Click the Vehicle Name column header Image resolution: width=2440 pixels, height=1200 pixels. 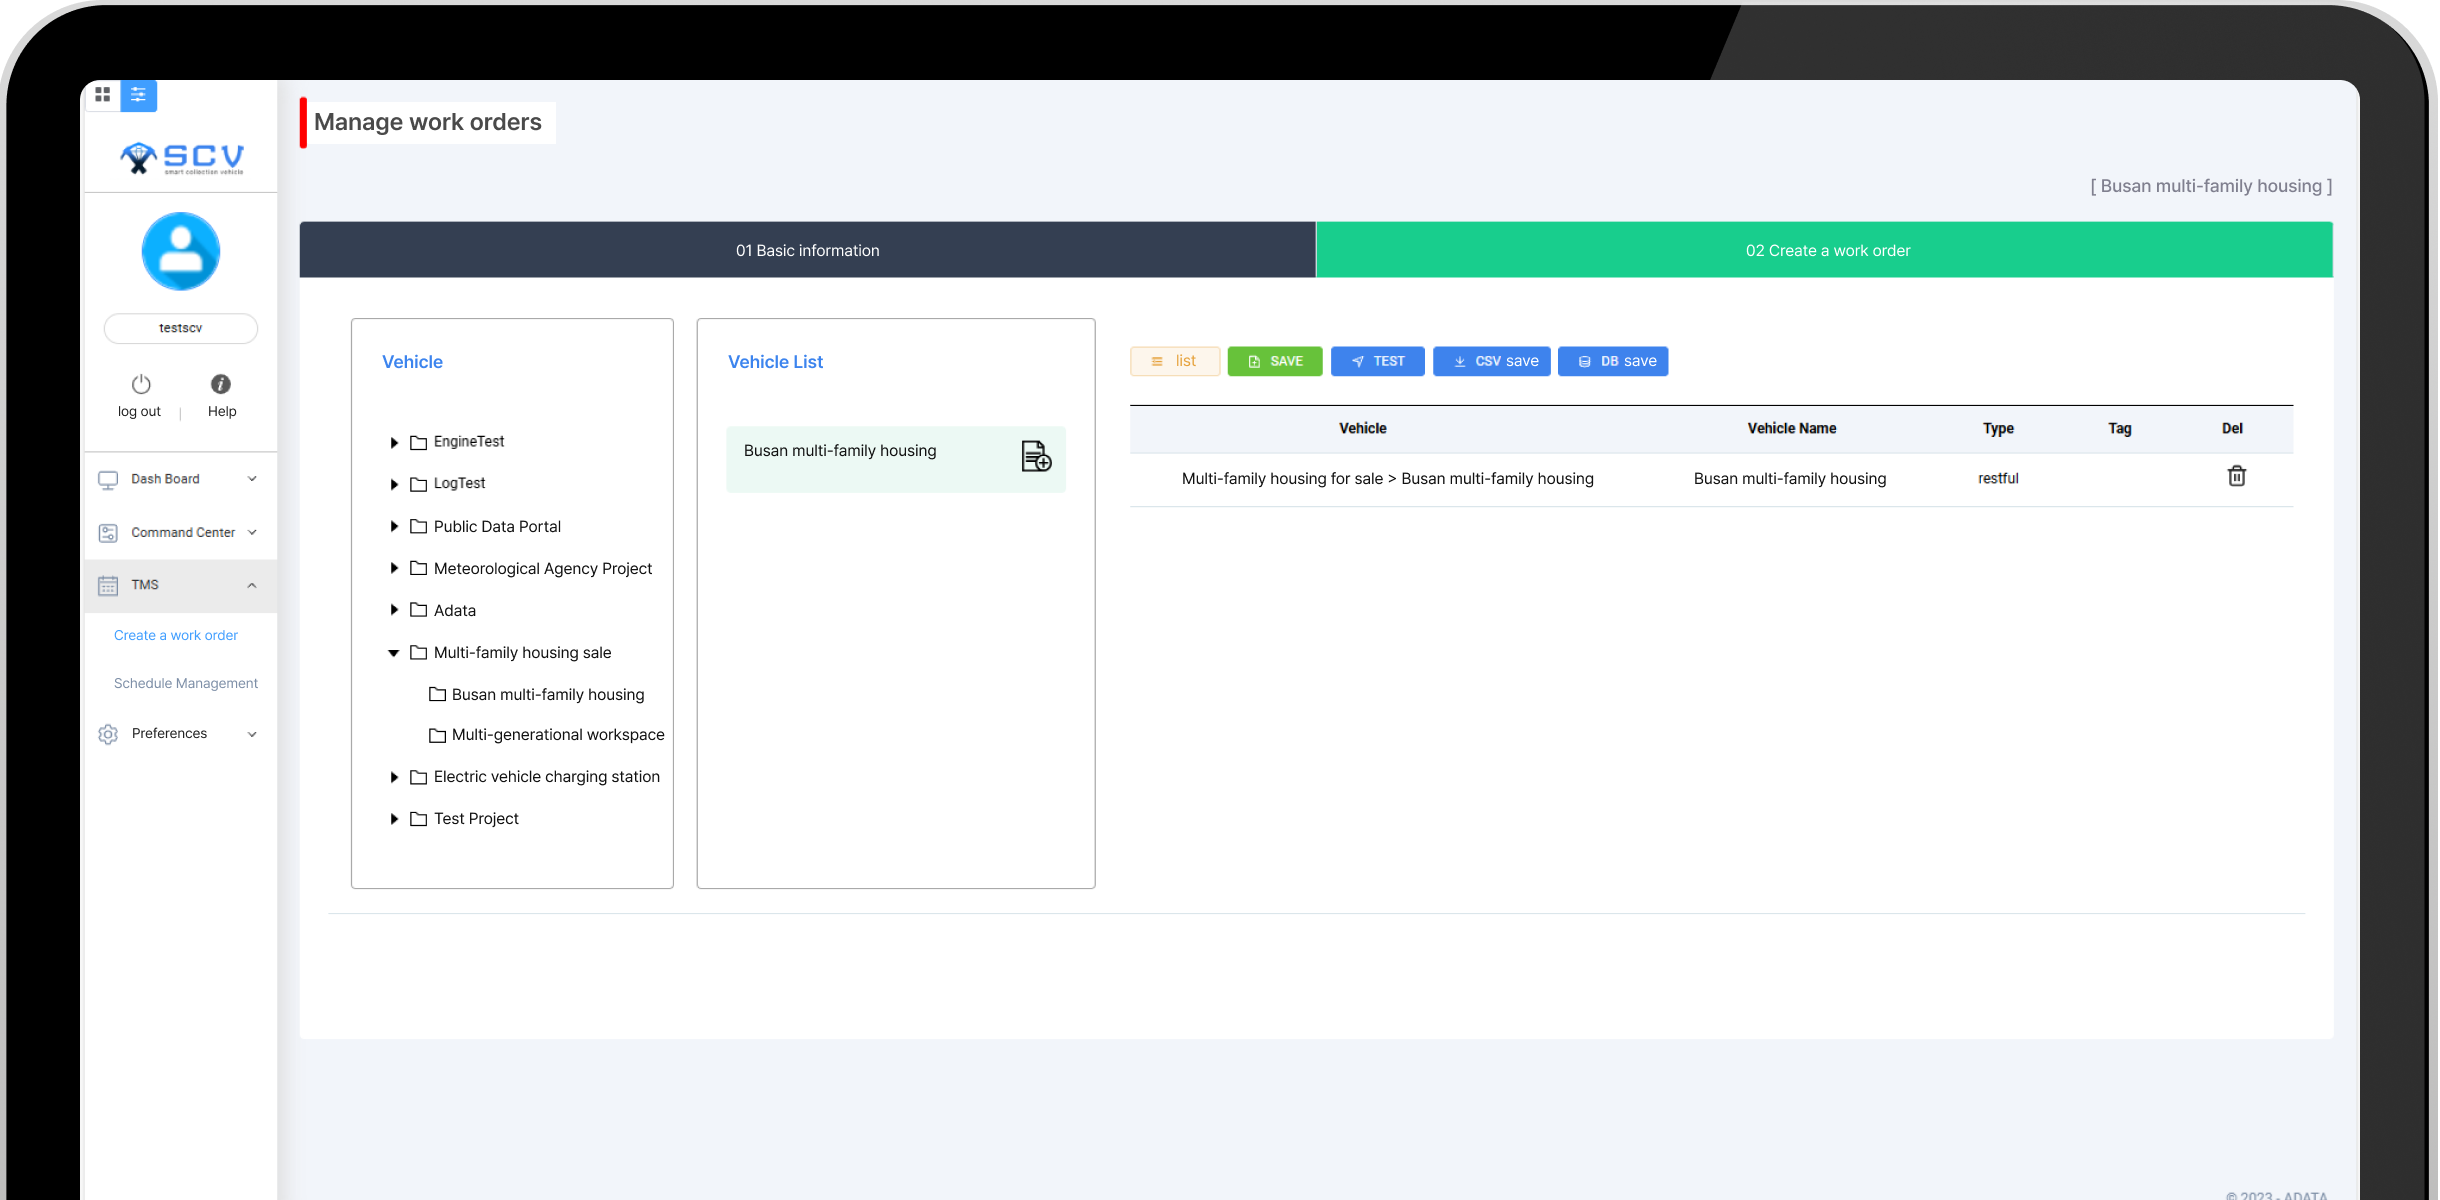(x=1791, y=428)
